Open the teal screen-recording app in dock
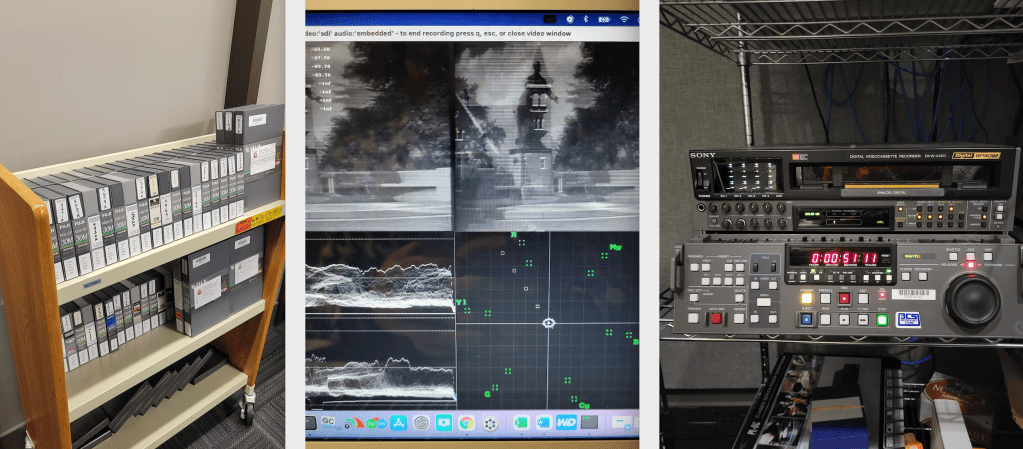Viewport: 1023px width, 449px height. click(x=443, y=423)
